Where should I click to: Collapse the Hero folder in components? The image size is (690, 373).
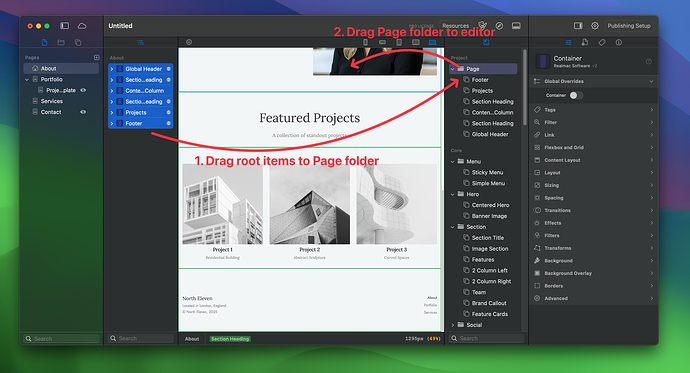[452, 194]
